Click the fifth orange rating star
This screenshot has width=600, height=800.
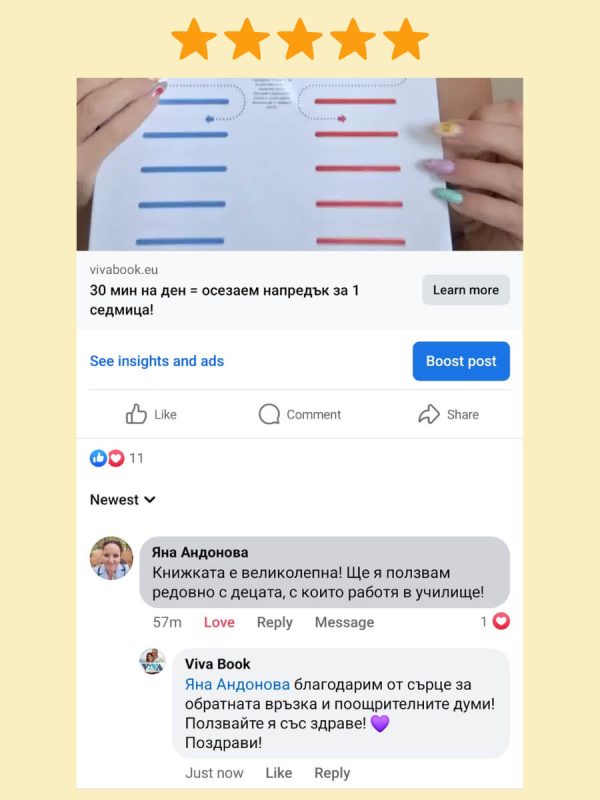pos(406,39)
